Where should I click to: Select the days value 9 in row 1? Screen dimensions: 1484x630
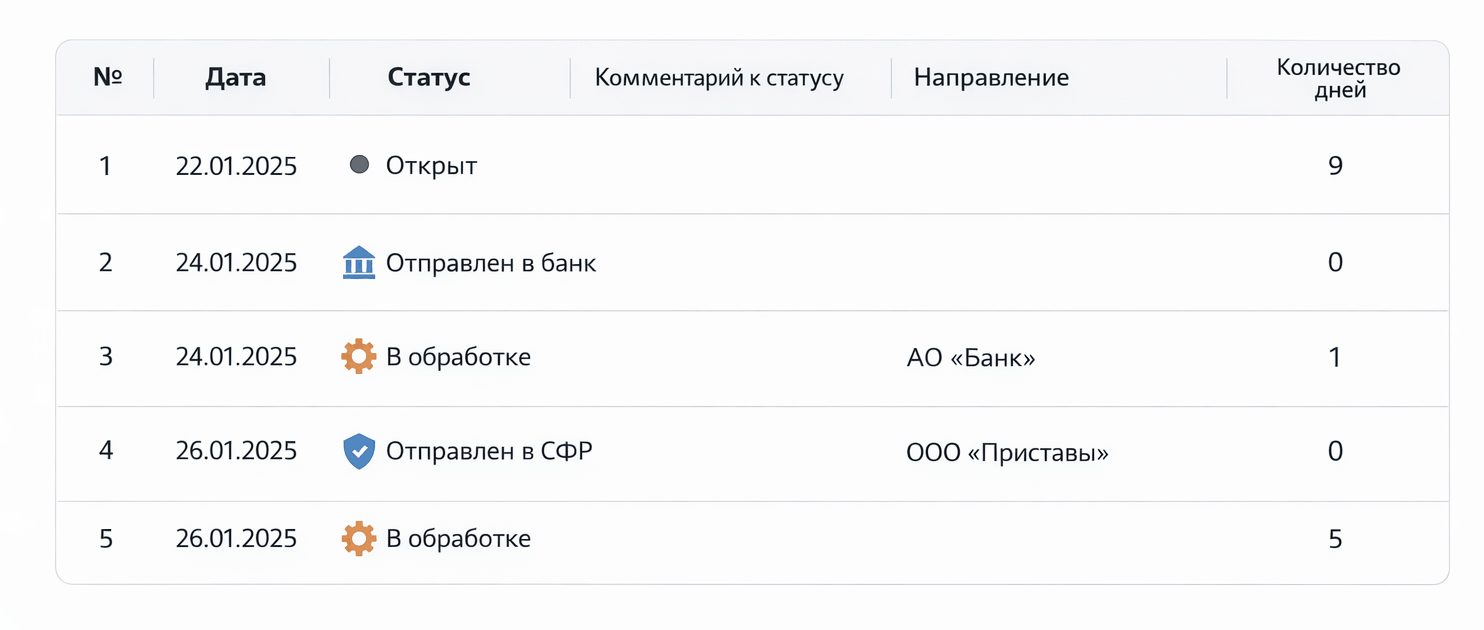pos(1335,166)
